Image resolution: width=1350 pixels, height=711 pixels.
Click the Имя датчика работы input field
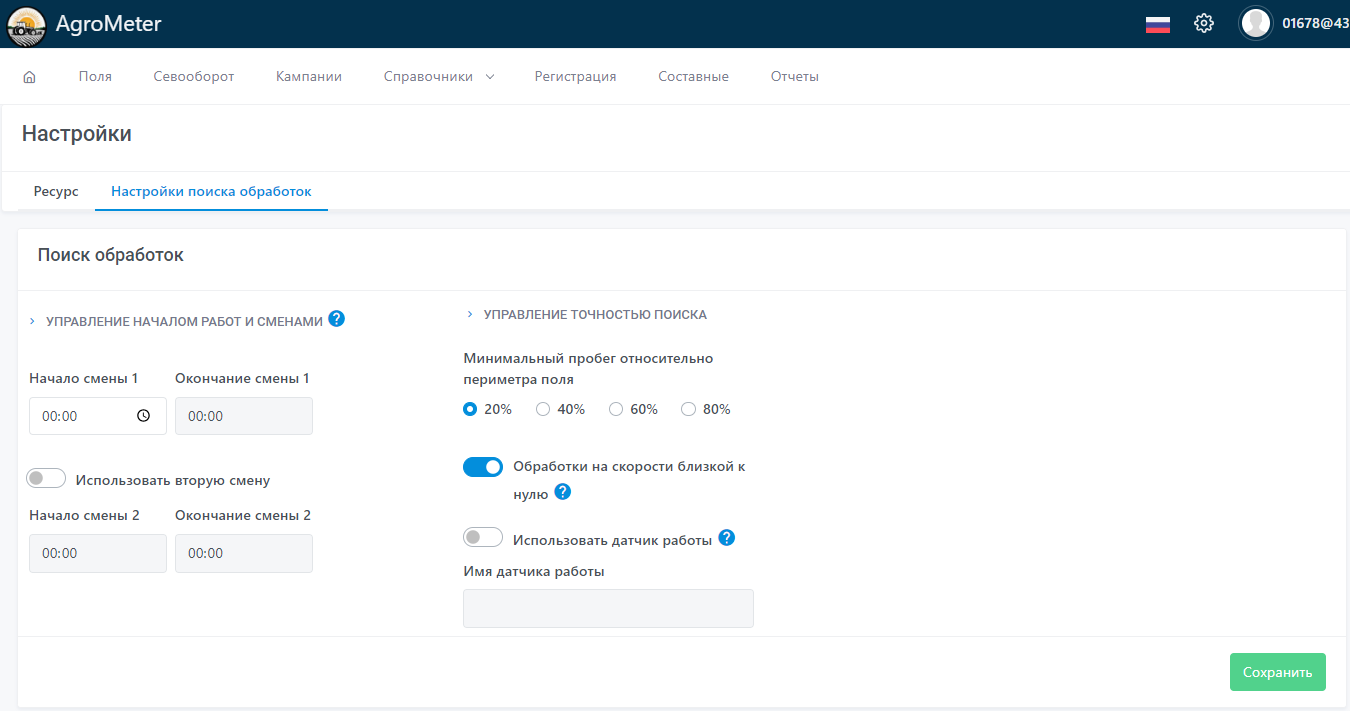click(x=608, y=608)
